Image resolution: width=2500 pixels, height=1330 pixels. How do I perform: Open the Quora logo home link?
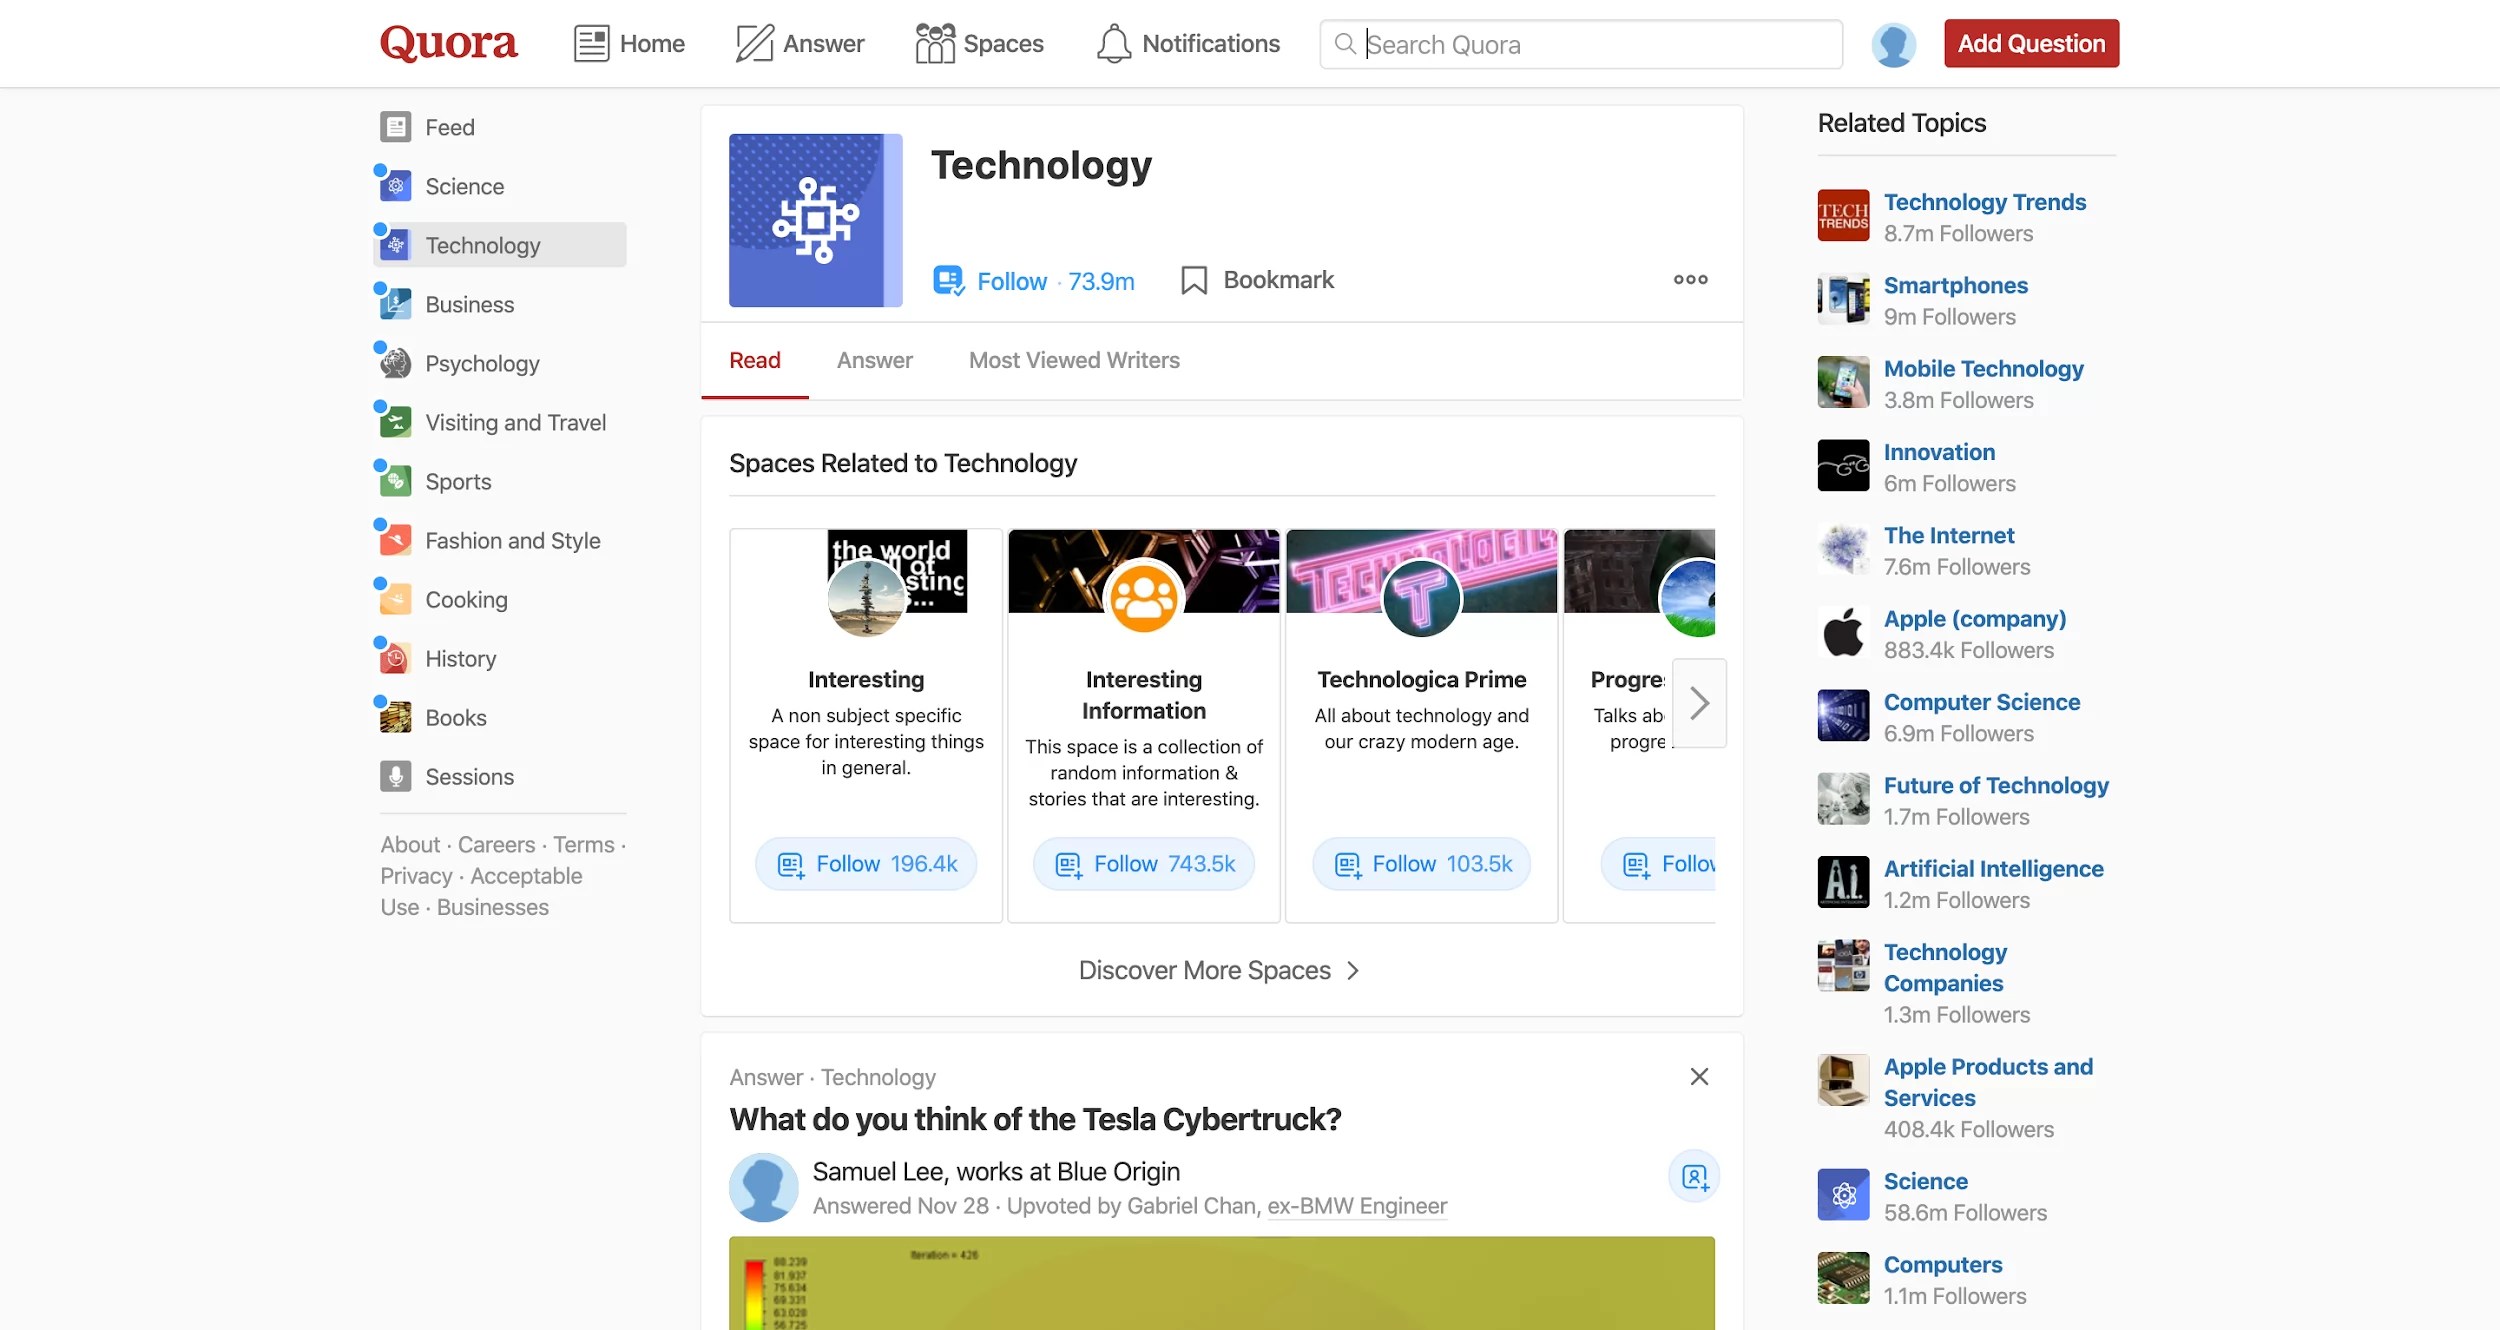[x=448, y=43]
